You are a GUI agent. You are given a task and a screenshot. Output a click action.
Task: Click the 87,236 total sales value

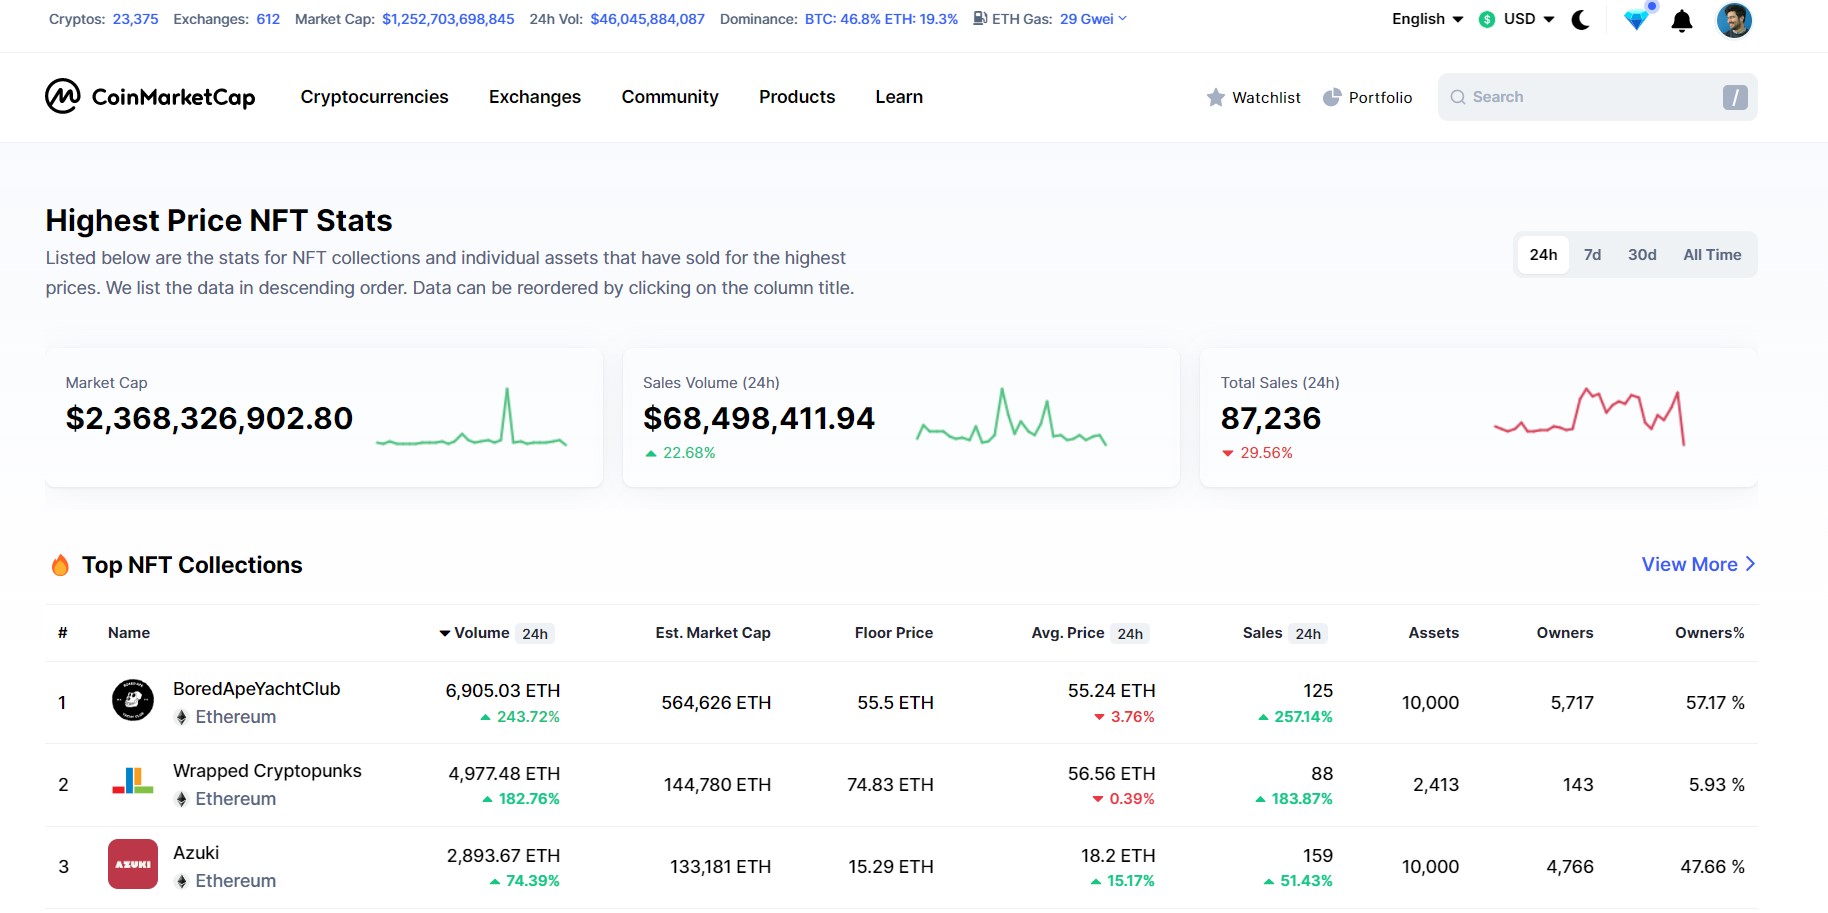[1271, 418]
